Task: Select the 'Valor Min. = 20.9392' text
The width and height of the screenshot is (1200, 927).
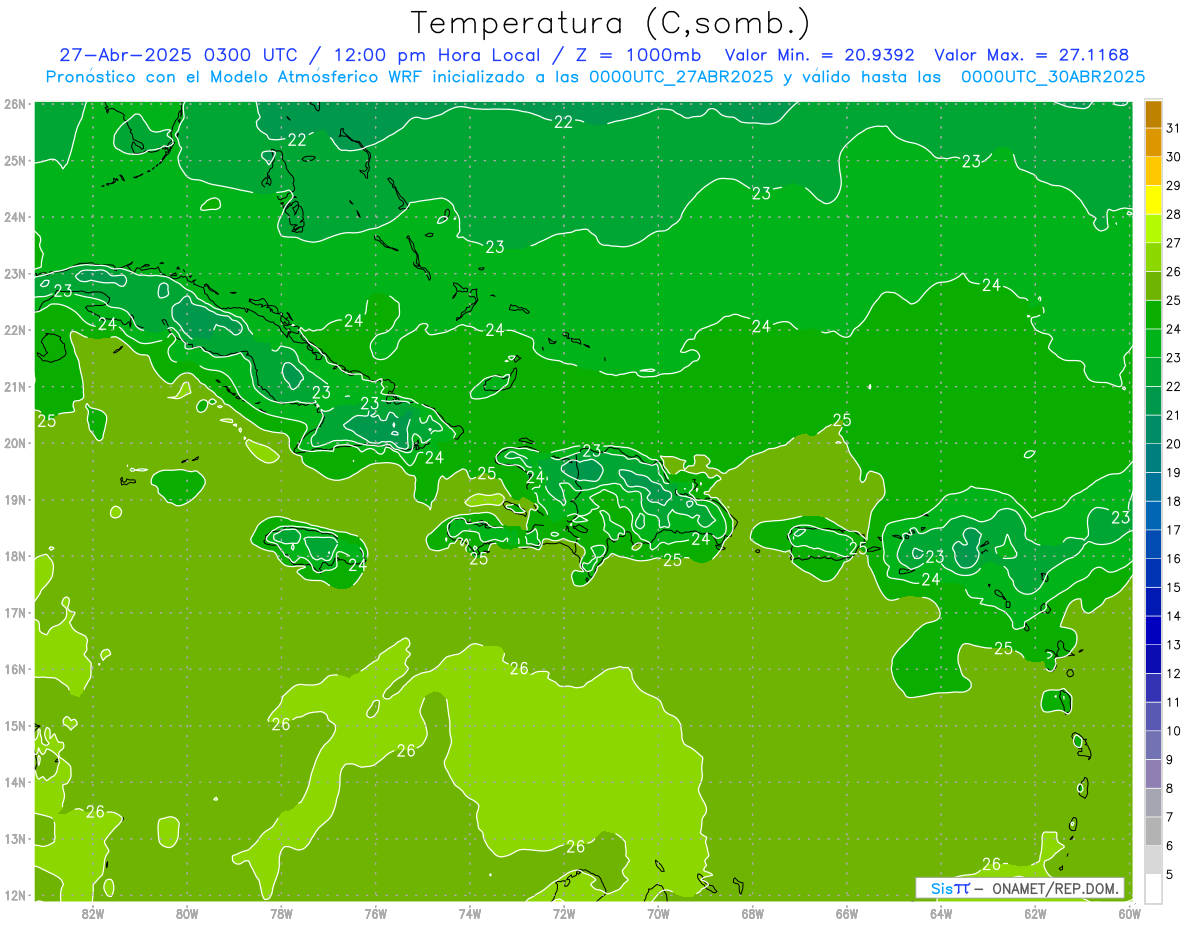Action: click(820, 55)
